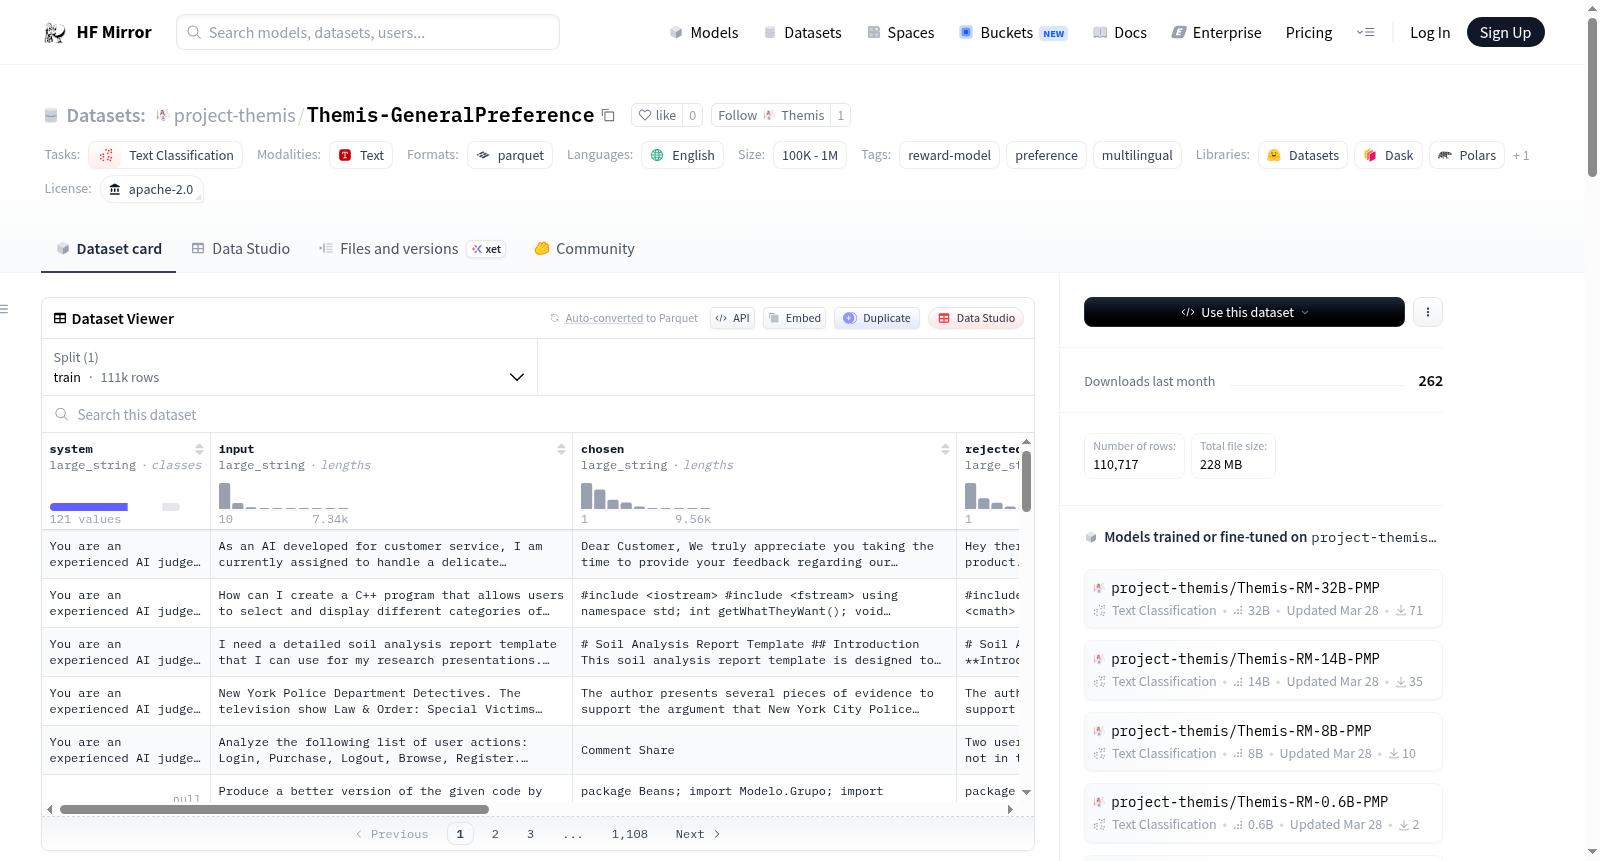Screen dimensions: 1600x861
Task: Focus the Search this dataset field
Action: click(x=538, y=414)
